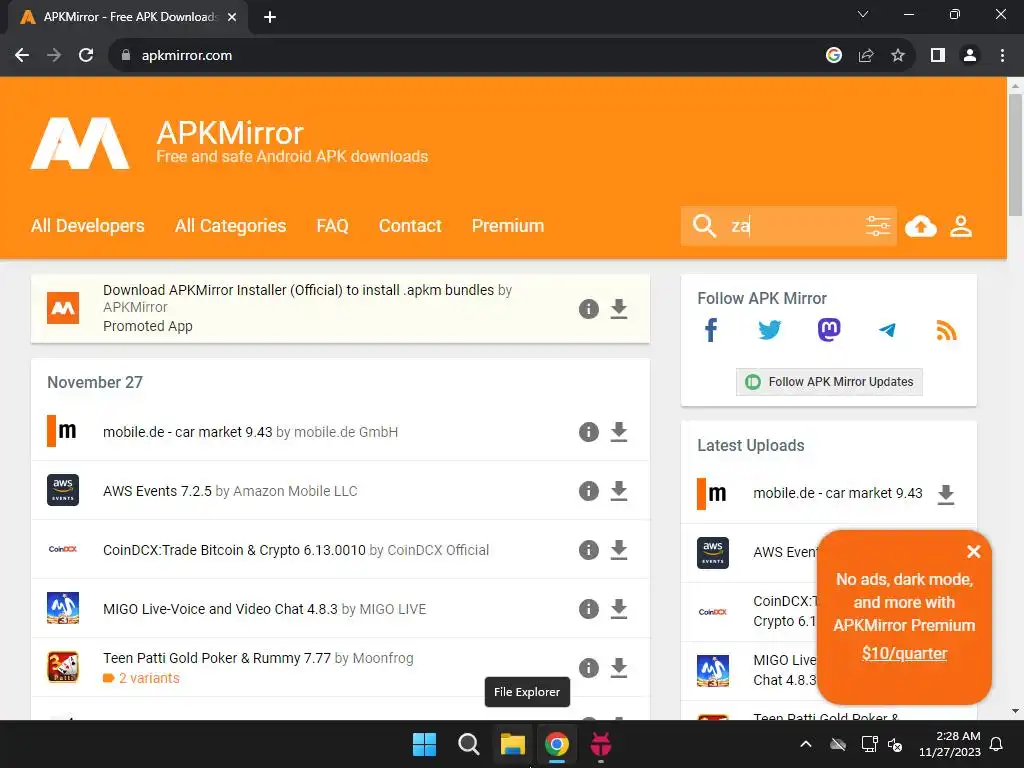The width and height of the screenshot is (1024, 768).
Task: Click AWS Events thumbnail in main list
Action: (x=63, y=490)
